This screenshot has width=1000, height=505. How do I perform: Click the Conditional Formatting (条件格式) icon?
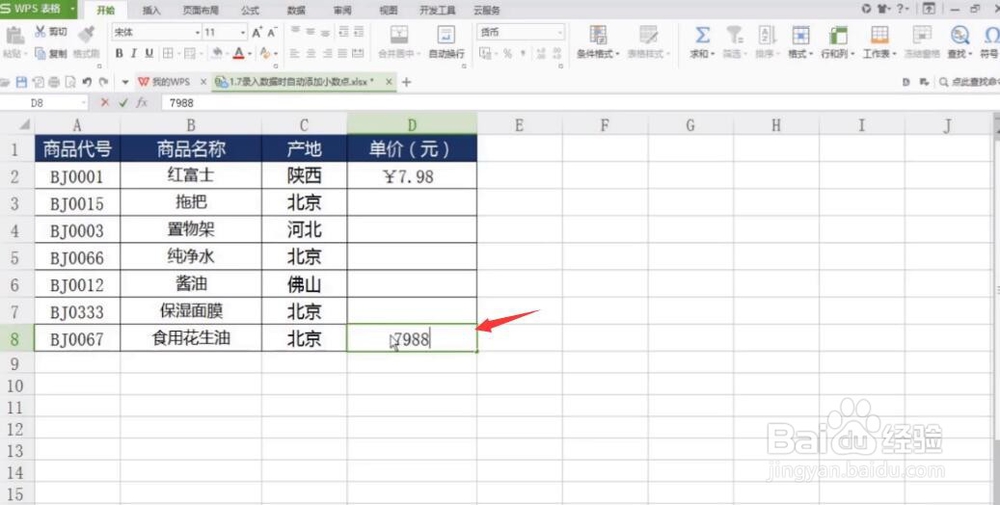598,34
